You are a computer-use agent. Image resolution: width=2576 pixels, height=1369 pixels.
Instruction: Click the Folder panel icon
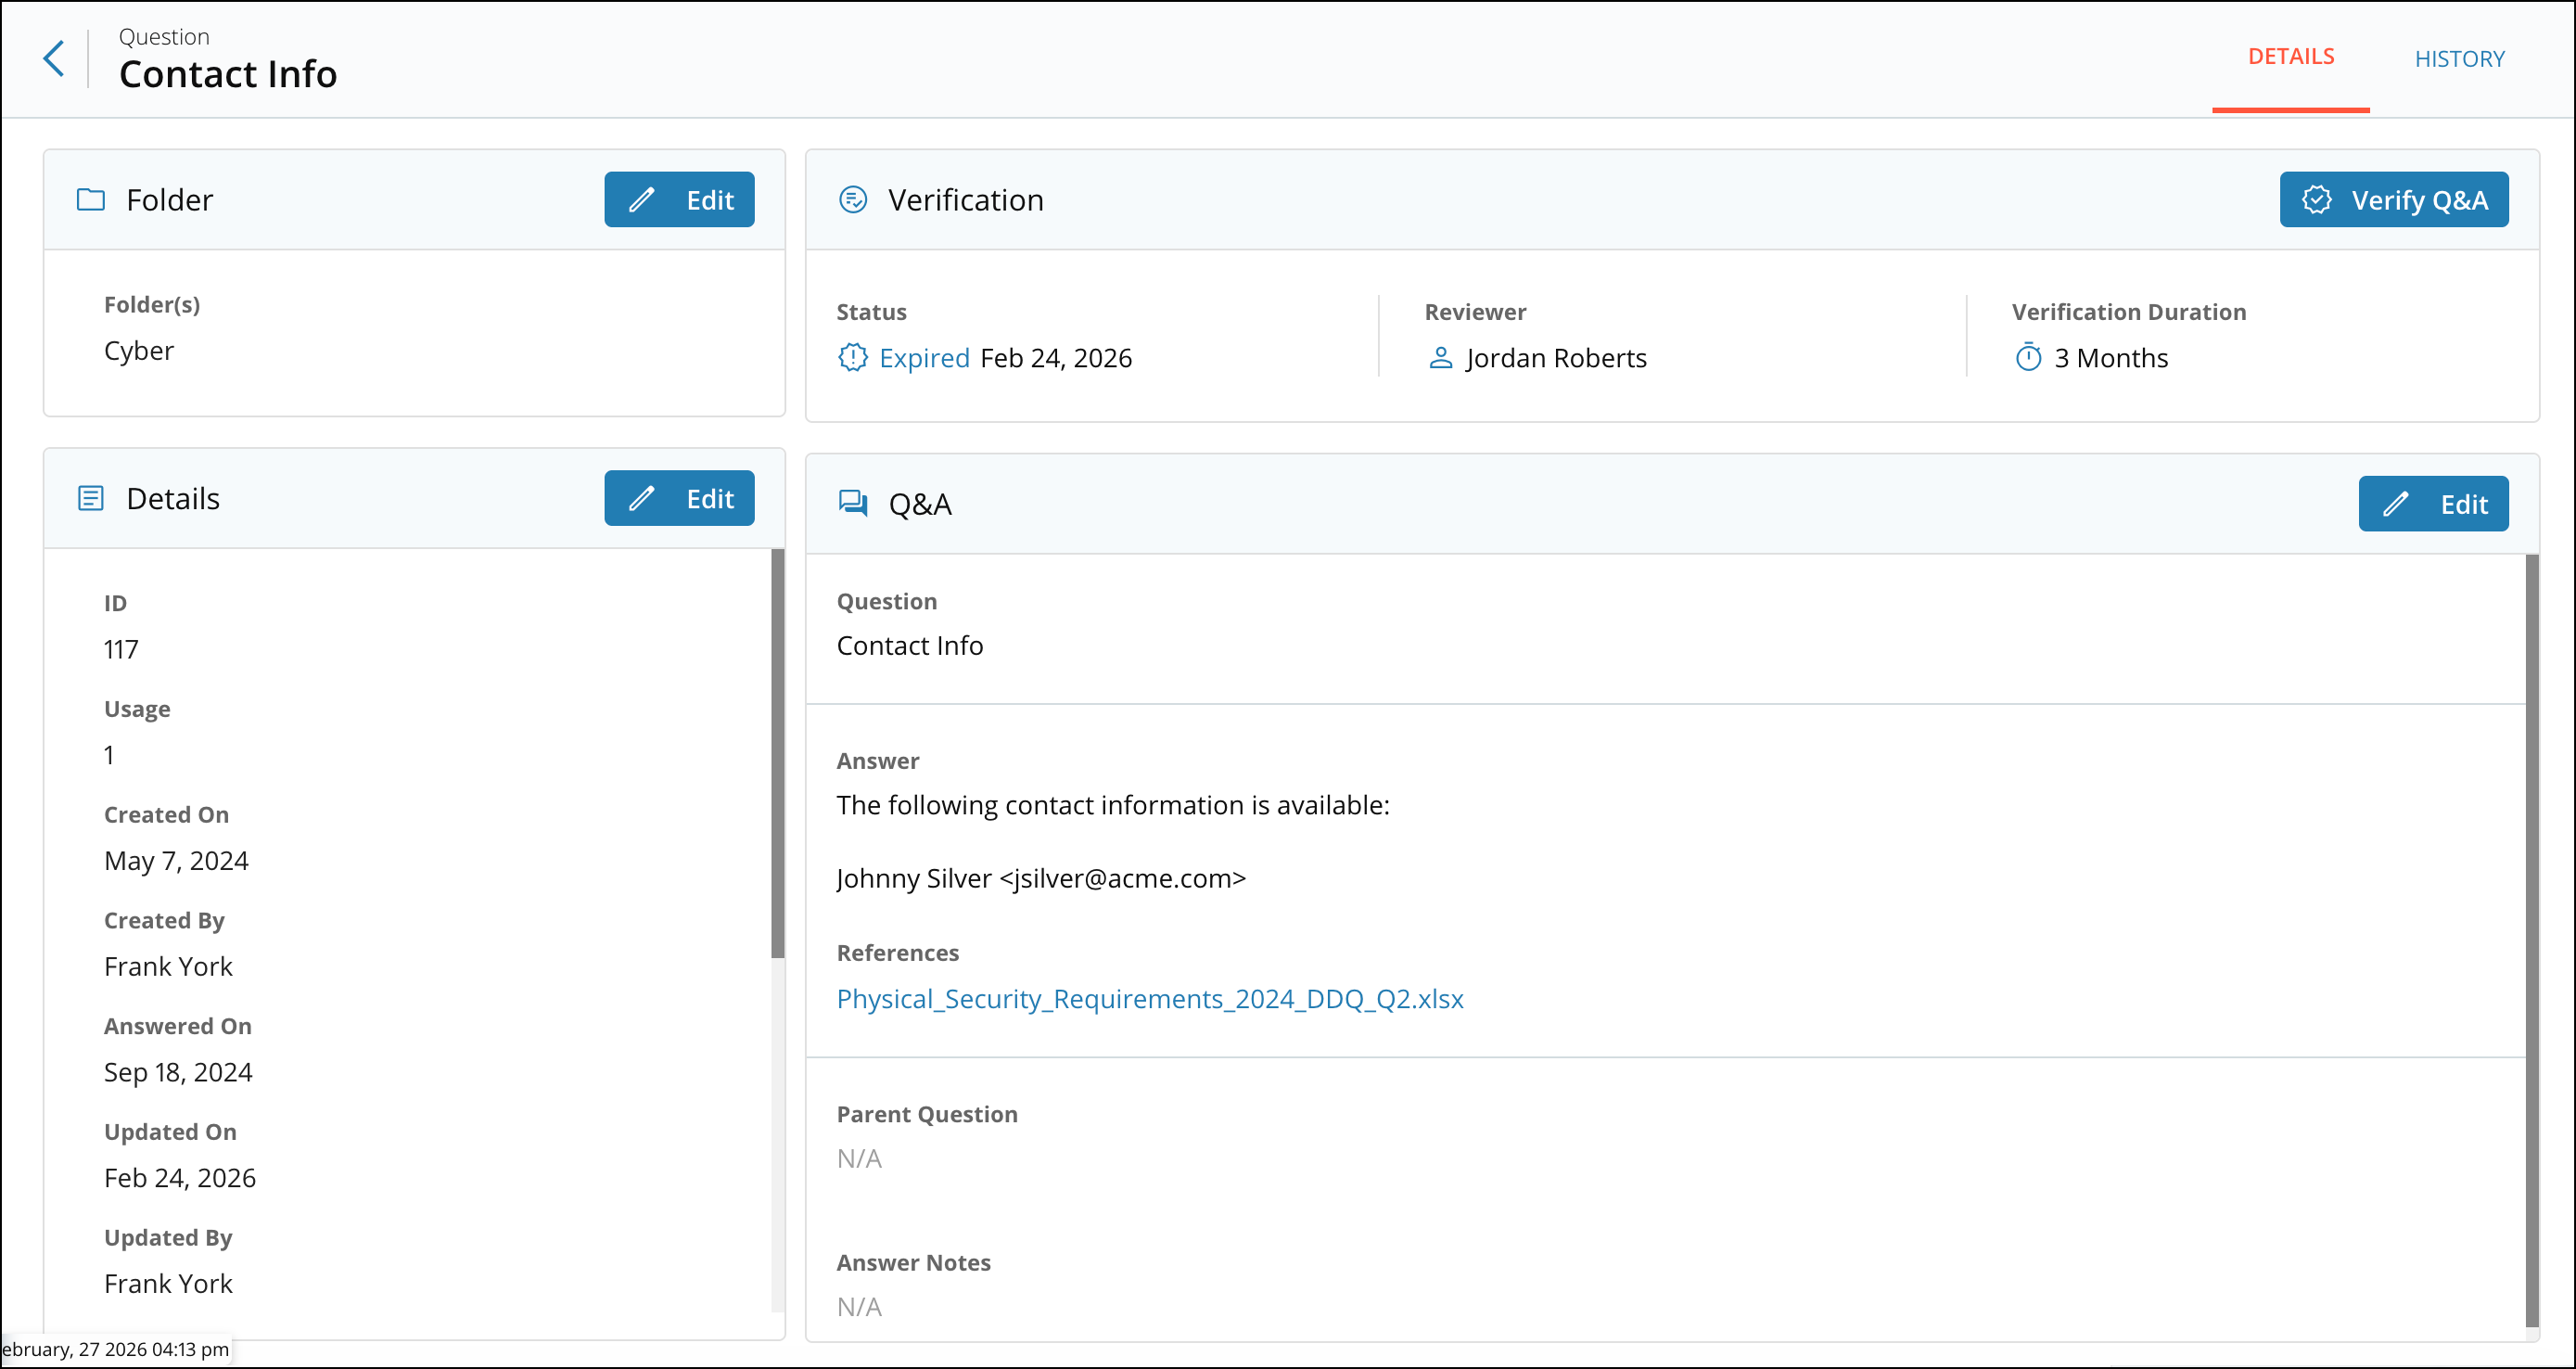click(x=91, y=200)
